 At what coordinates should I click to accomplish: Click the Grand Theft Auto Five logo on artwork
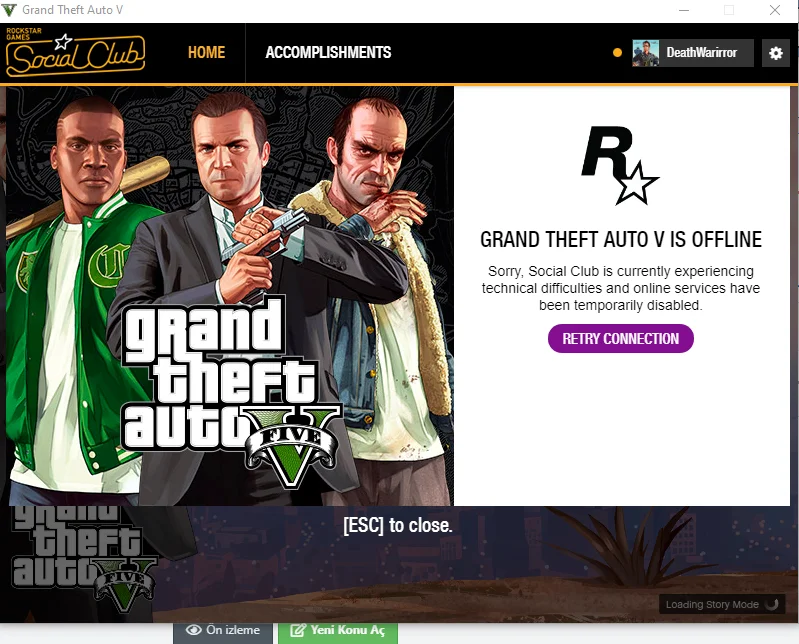230,391
